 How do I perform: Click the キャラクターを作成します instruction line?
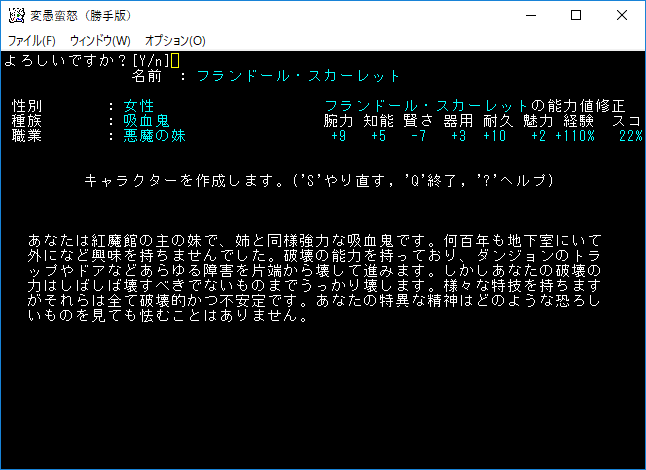pyautogui.click(x=318, y=181)
